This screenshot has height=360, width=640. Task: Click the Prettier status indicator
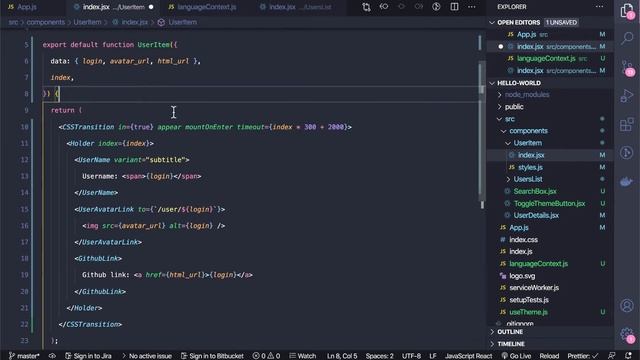tap(582, 356)
